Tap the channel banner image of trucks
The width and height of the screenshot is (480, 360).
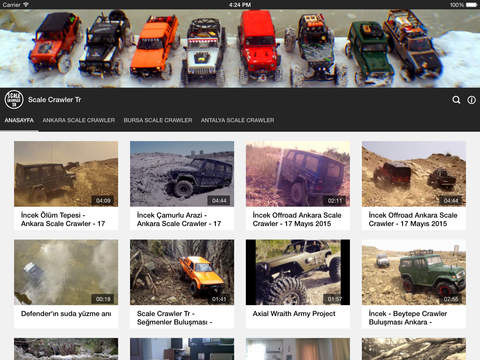tap(240, 49)
